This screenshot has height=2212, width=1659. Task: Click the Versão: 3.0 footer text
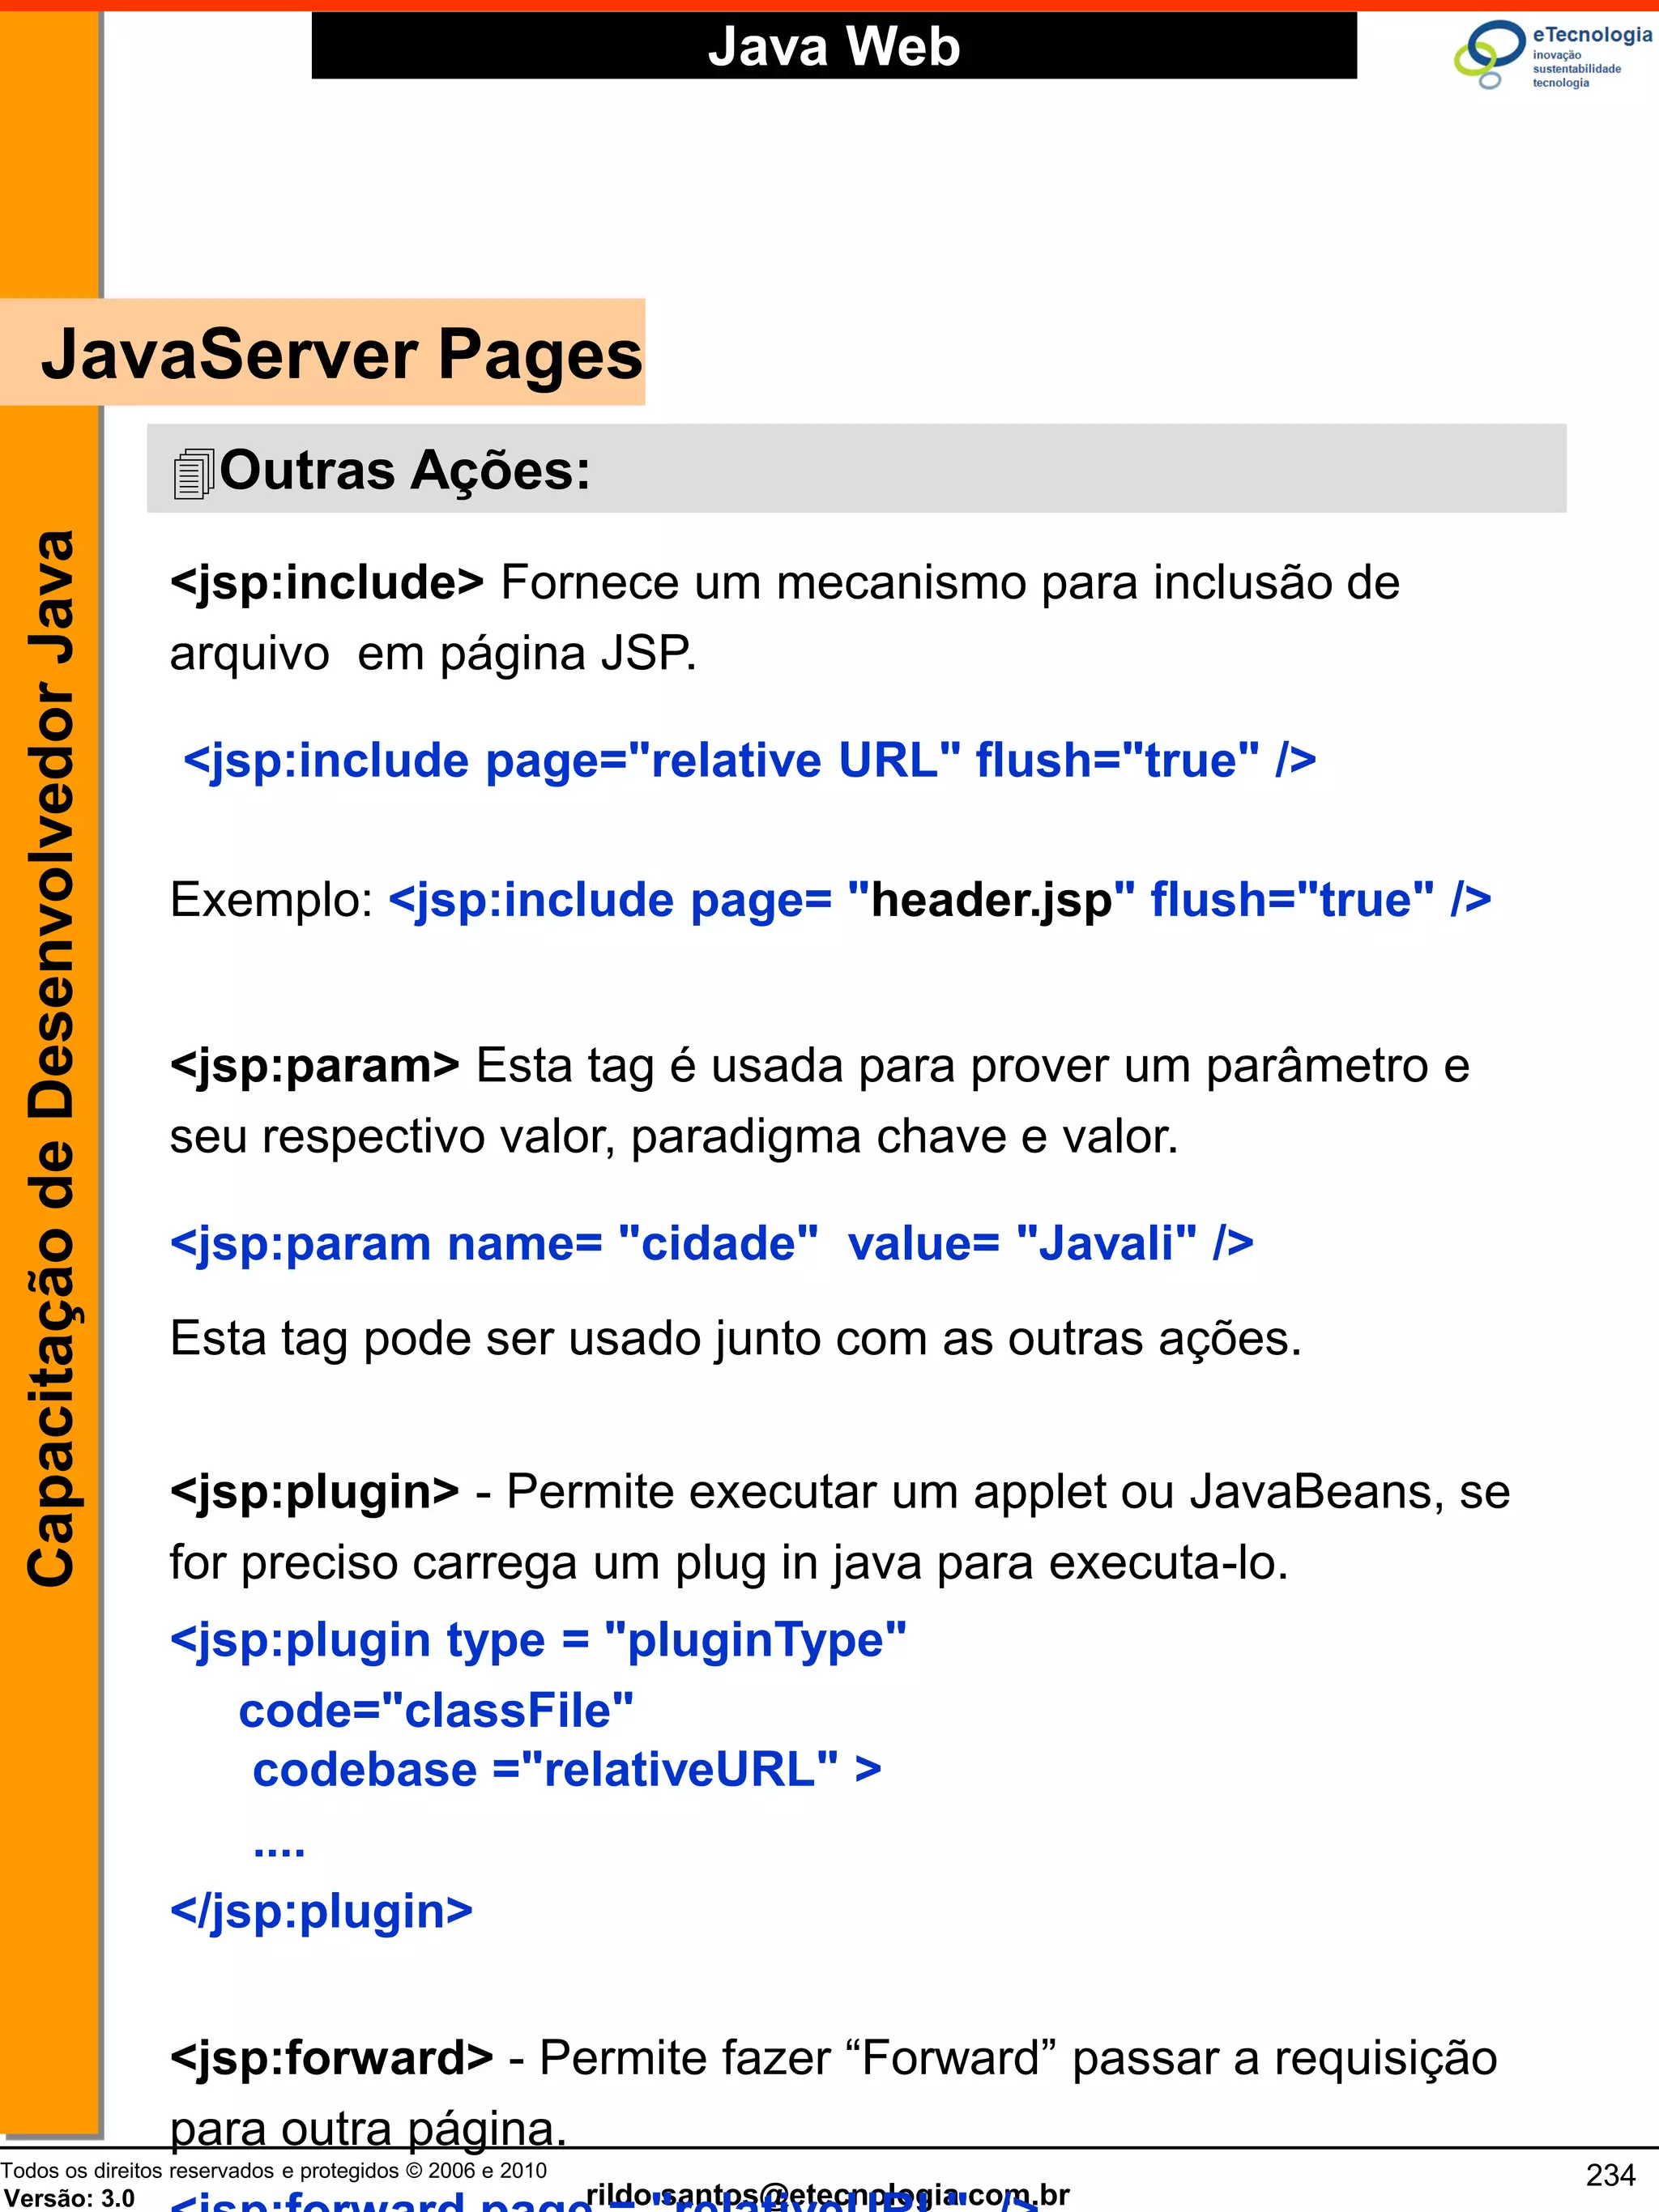click(x=69, y=2198)
